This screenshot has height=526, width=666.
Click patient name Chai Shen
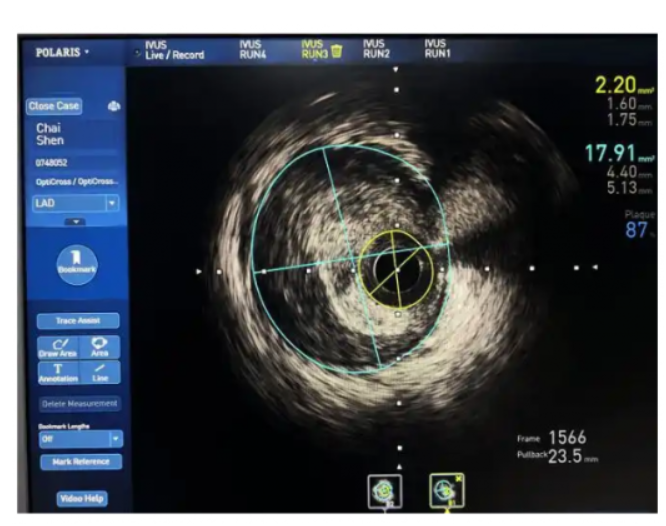point(50,134)
